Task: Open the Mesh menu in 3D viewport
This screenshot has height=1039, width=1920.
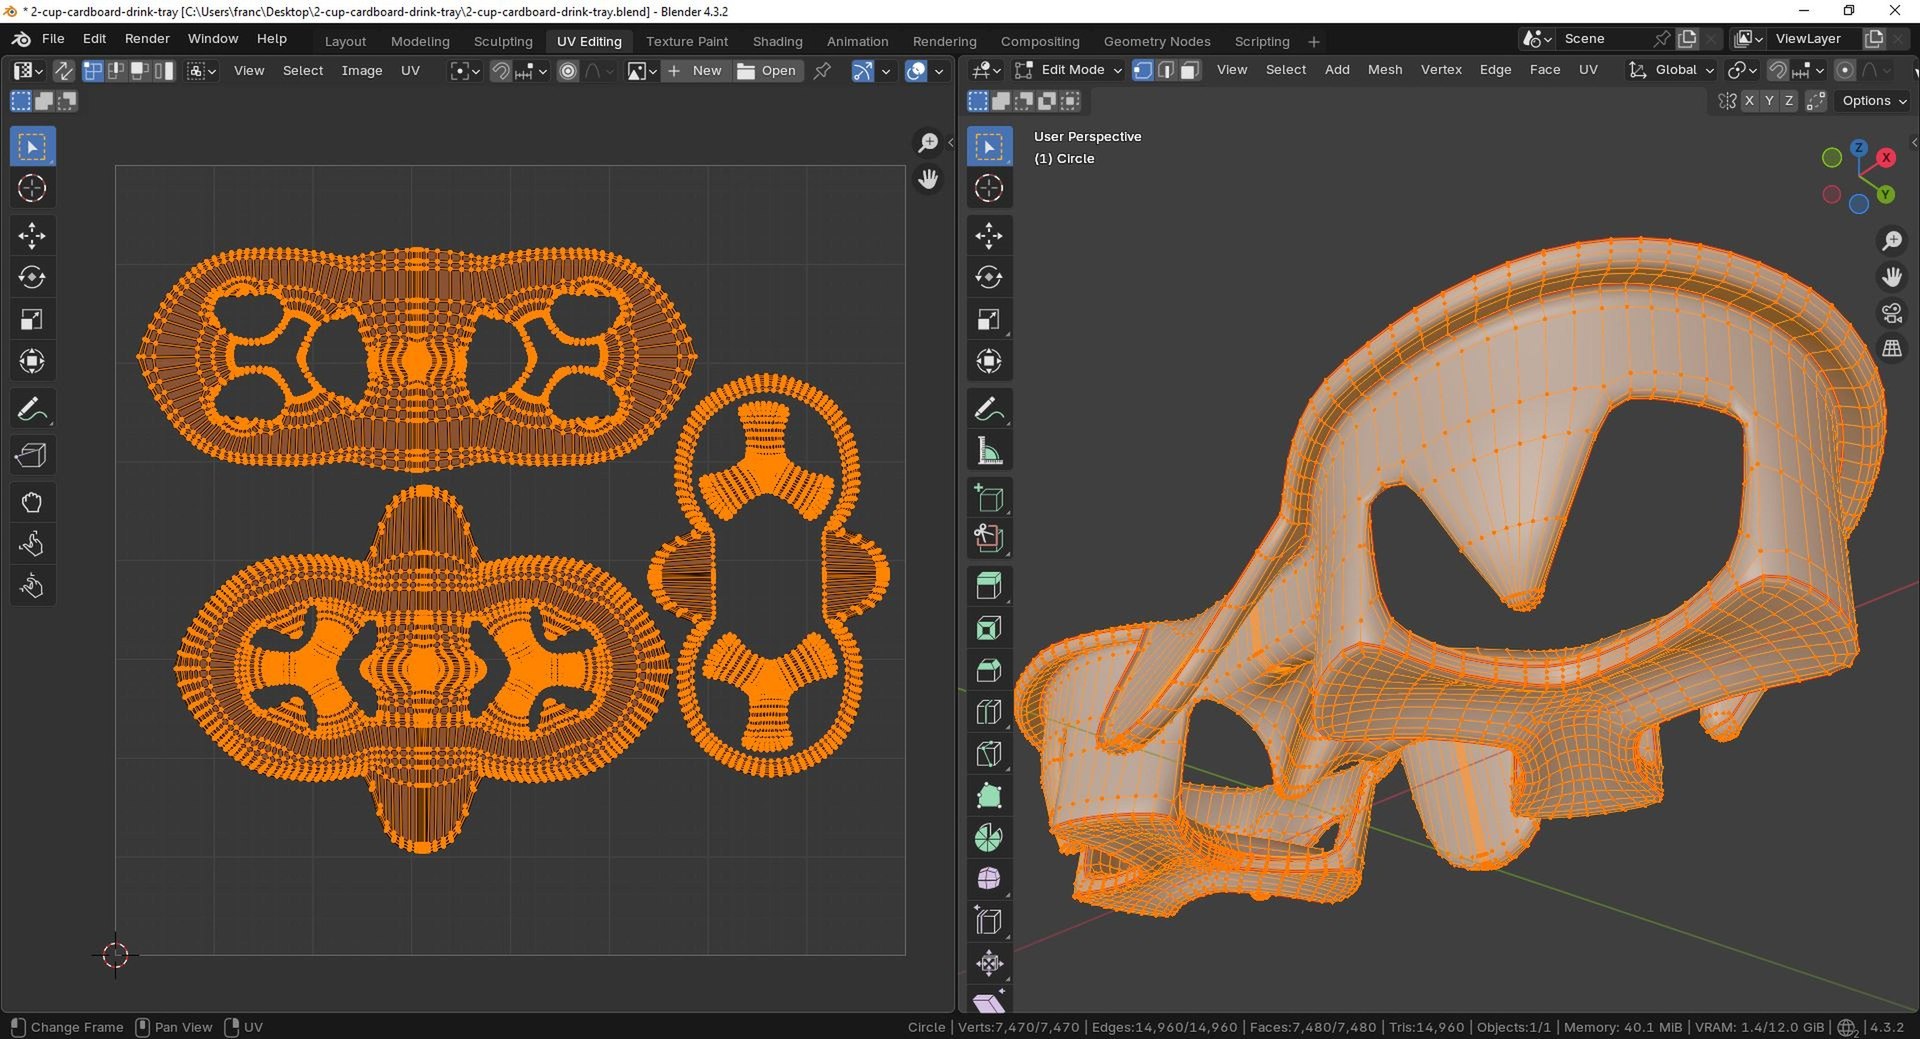Action: coord(1385,70)
